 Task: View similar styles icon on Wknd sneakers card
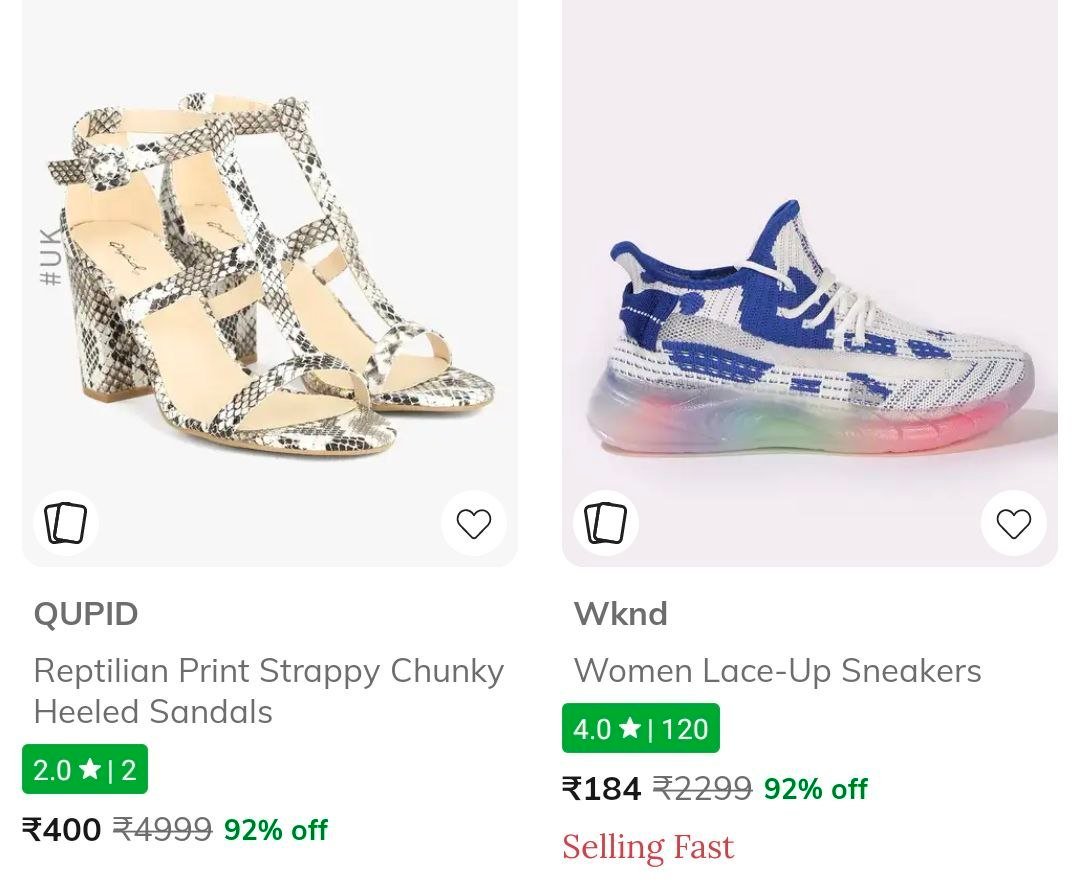point(605,522)
